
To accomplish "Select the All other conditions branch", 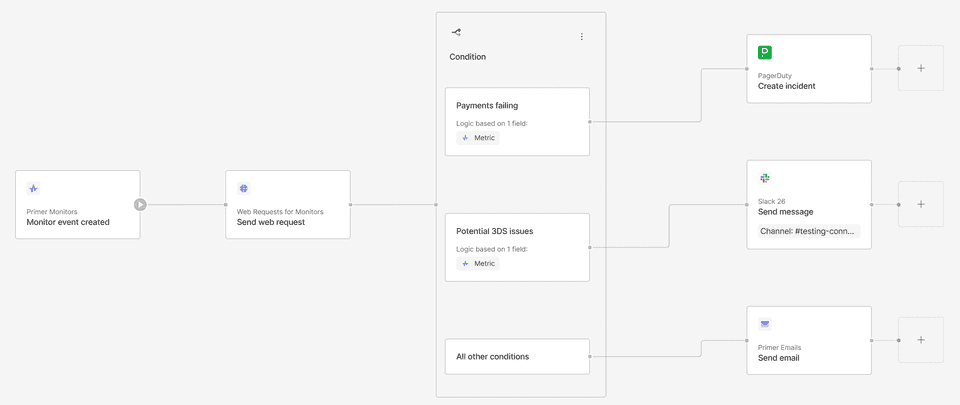I will coord(517,356).
